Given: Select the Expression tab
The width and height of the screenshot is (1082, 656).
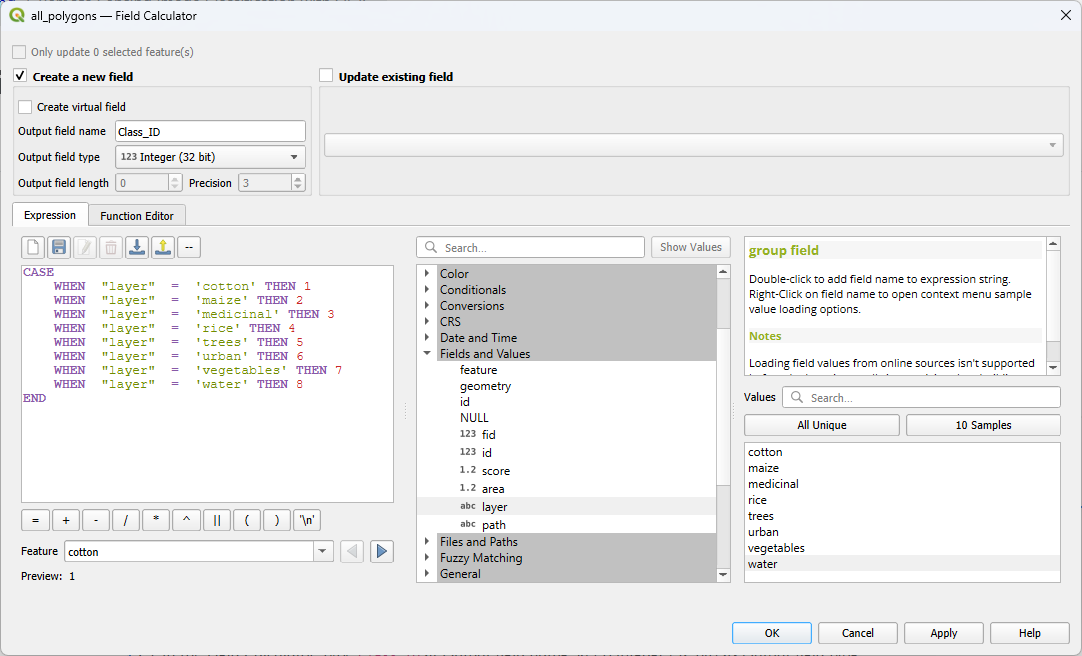Looking at the screenshot, I should pos(50,215).
